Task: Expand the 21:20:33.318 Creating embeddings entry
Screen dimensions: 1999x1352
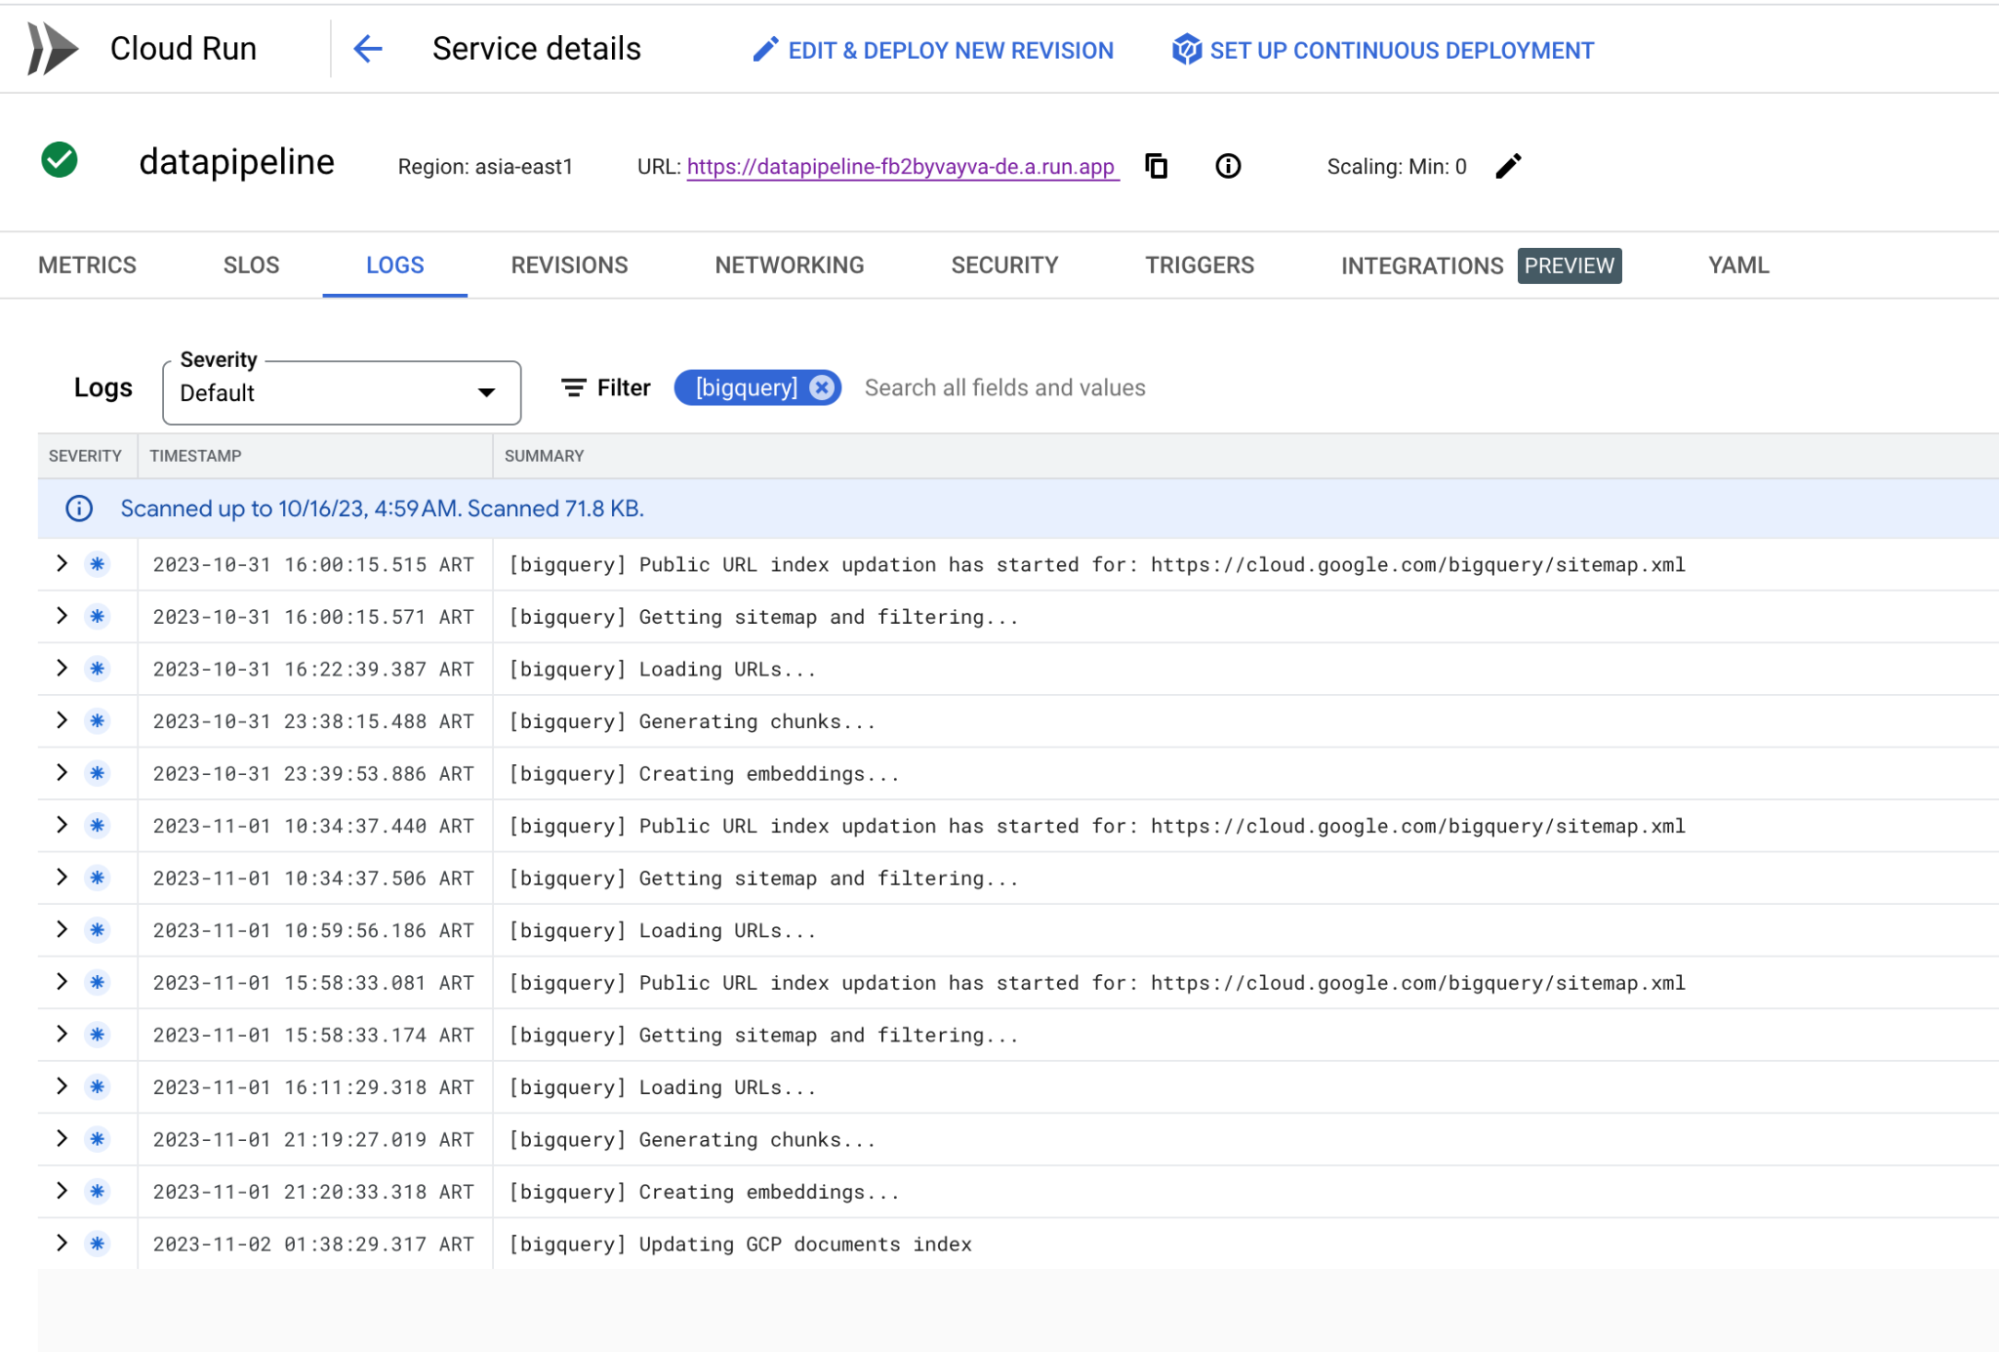Action: point(62,1191)
